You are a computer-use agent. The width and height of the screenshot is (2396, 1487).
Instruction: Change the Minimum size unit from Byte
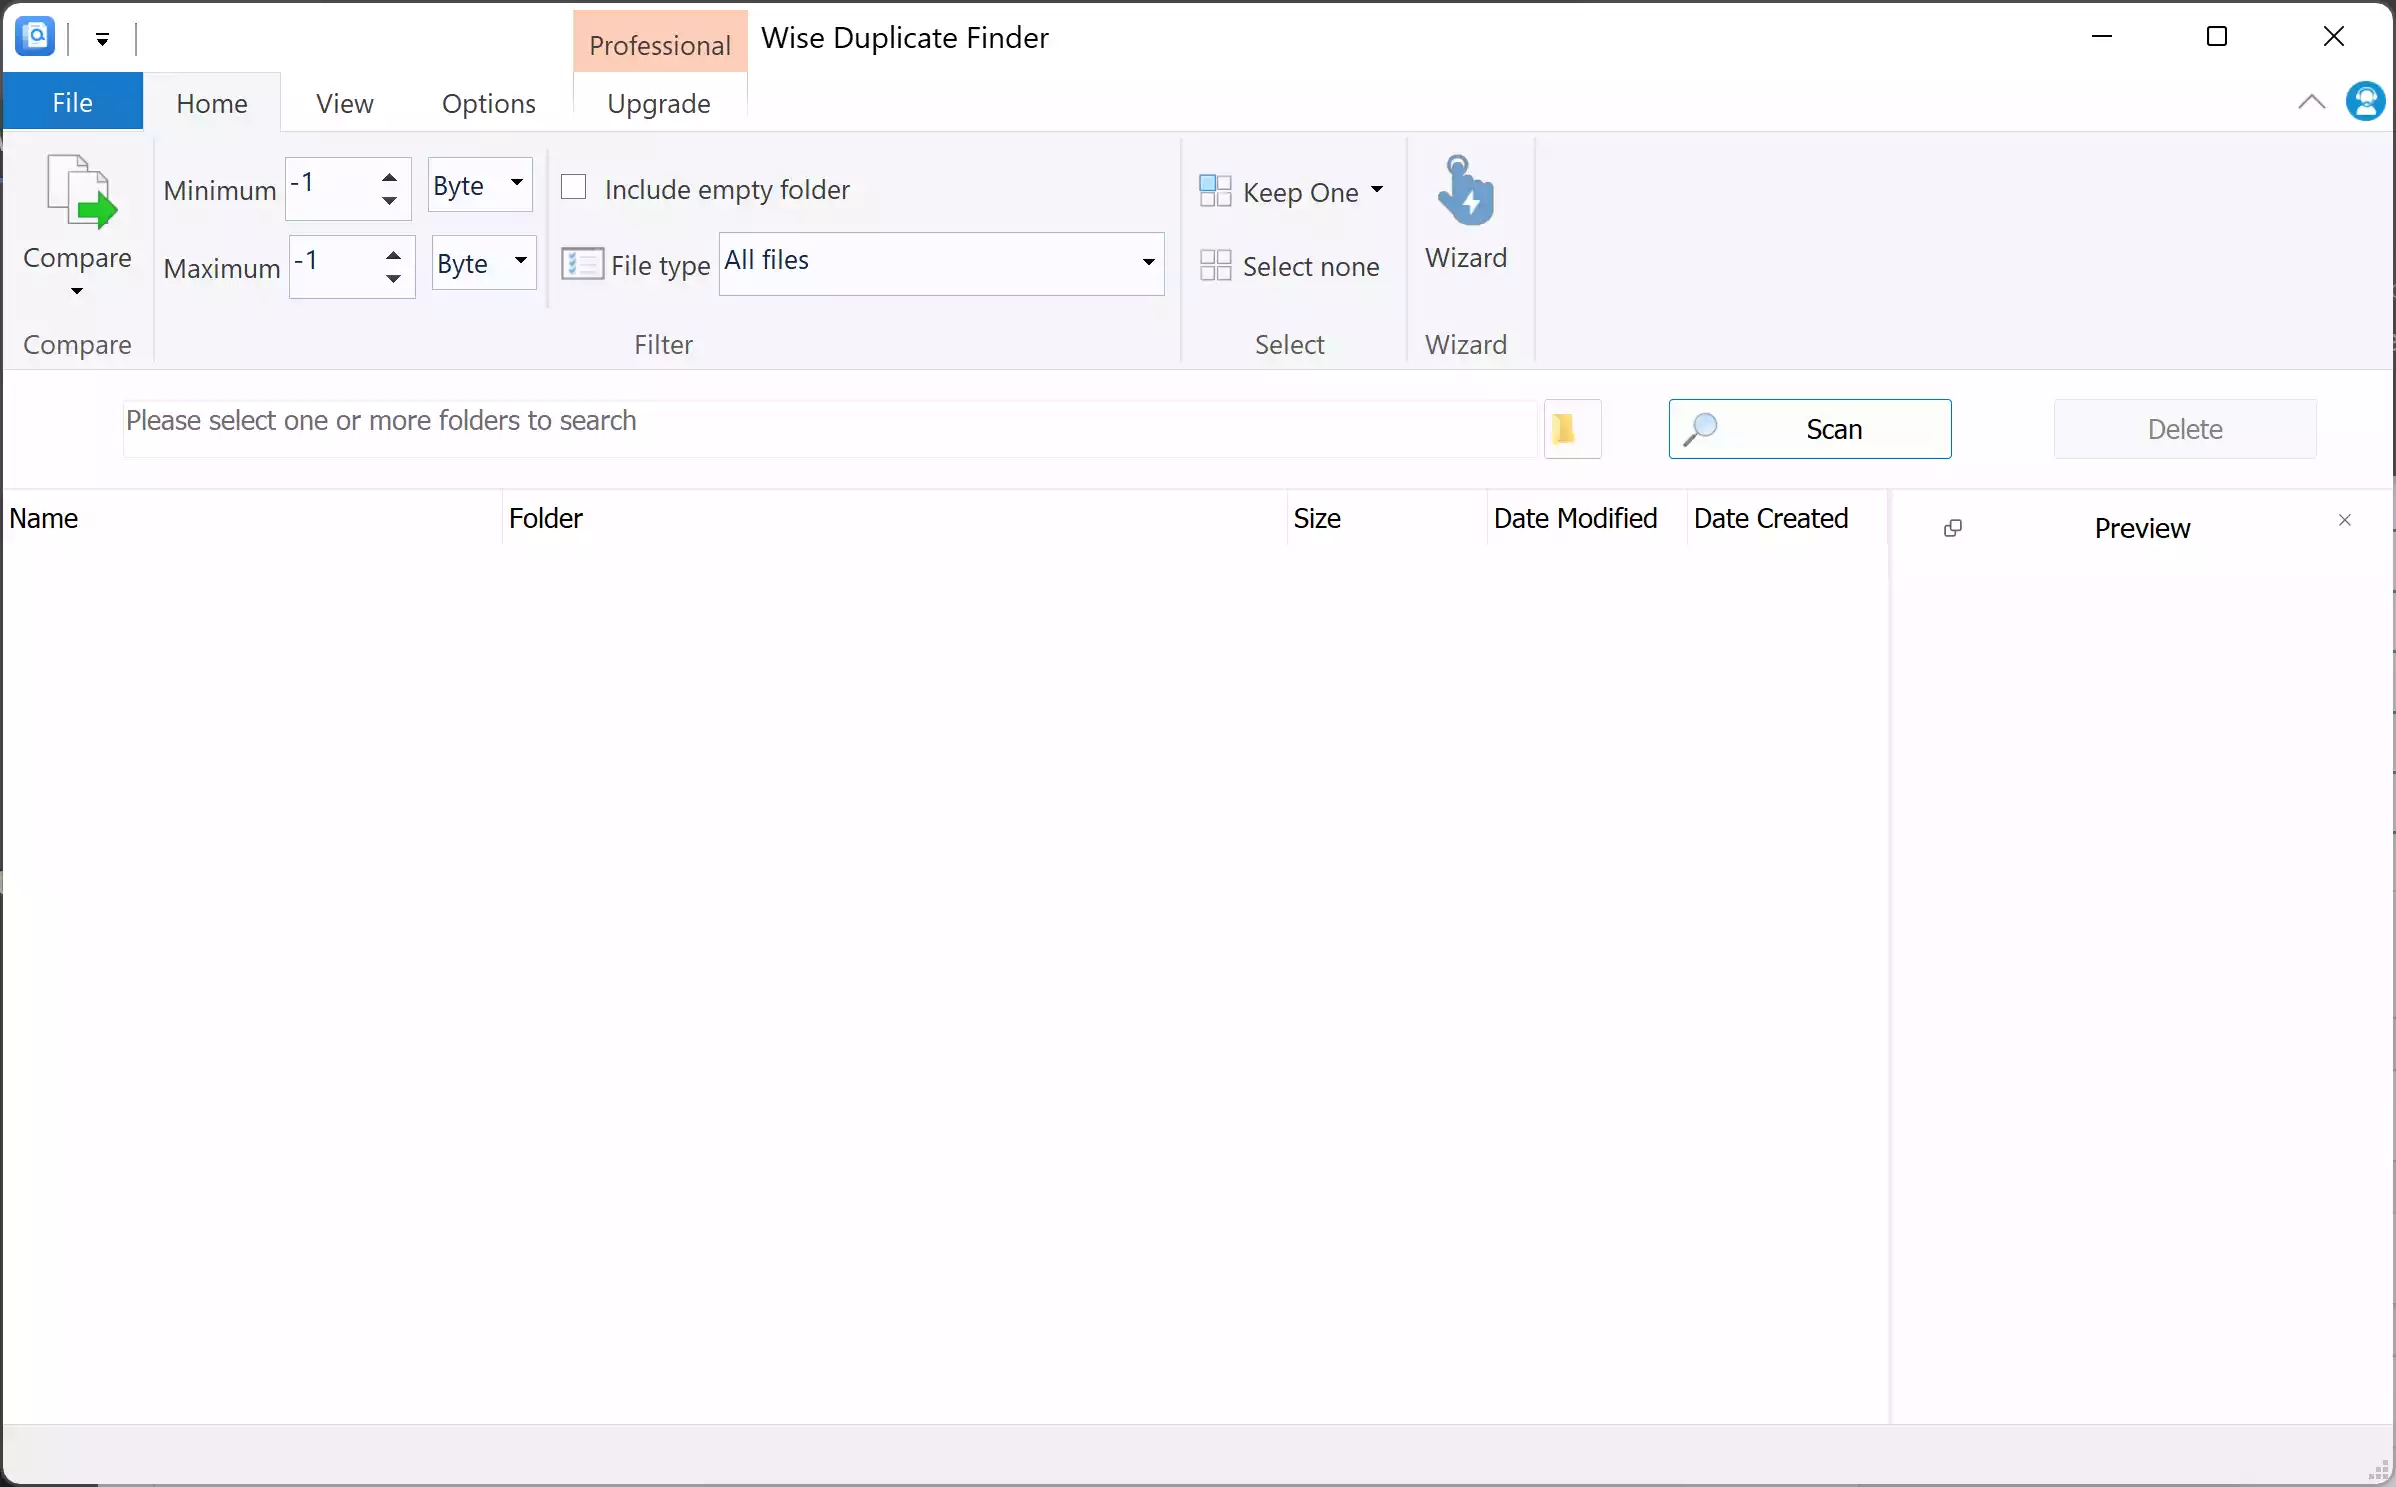click(480, 185)
